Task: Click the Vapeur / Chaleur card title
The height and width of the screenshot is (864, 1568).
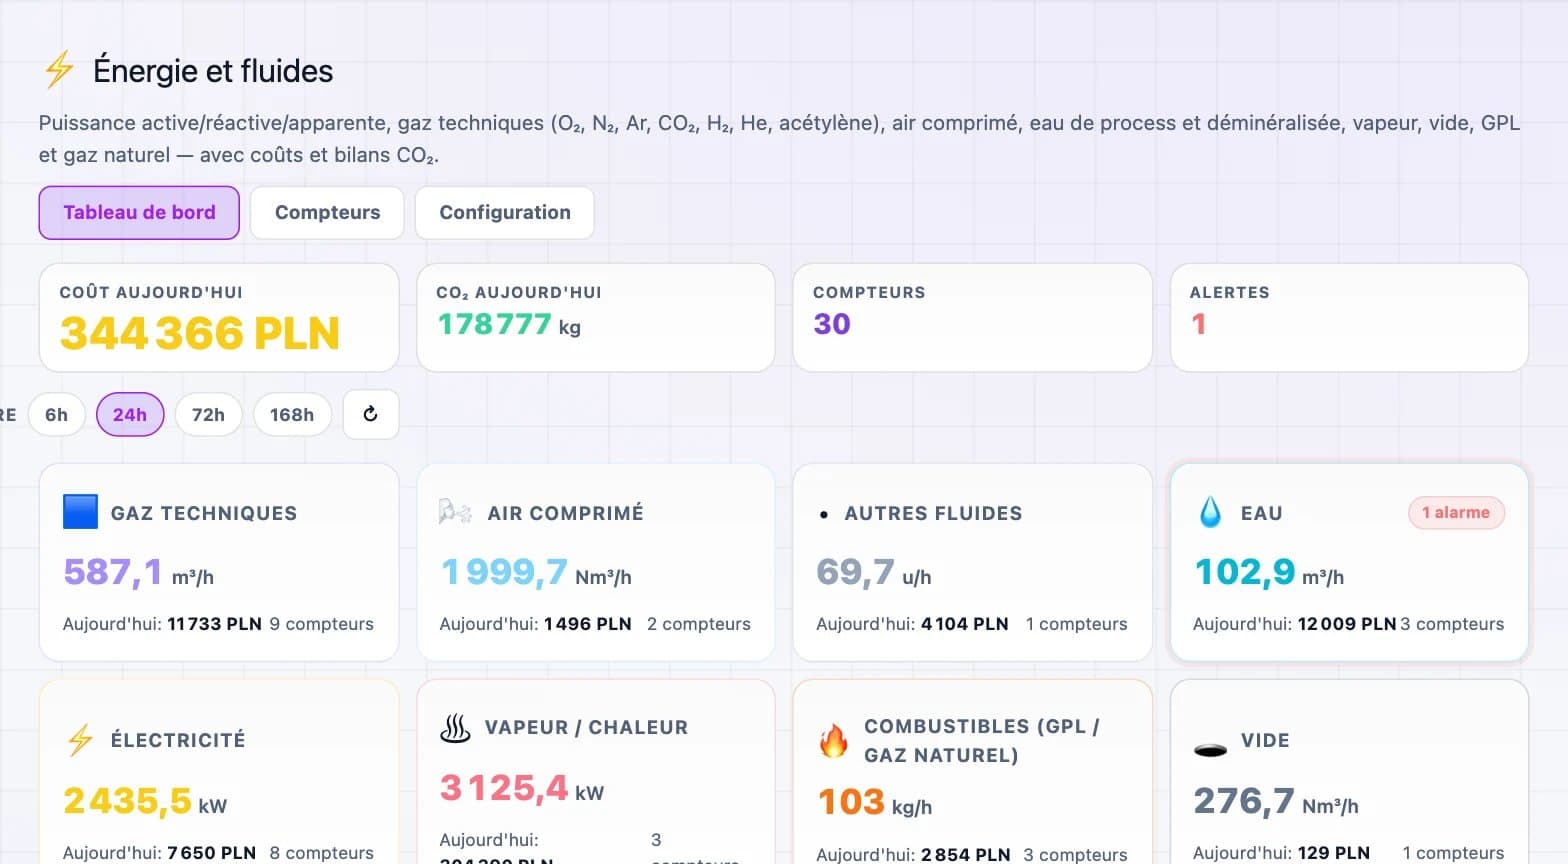Action: pyautogui.click(x=586, y=727)
